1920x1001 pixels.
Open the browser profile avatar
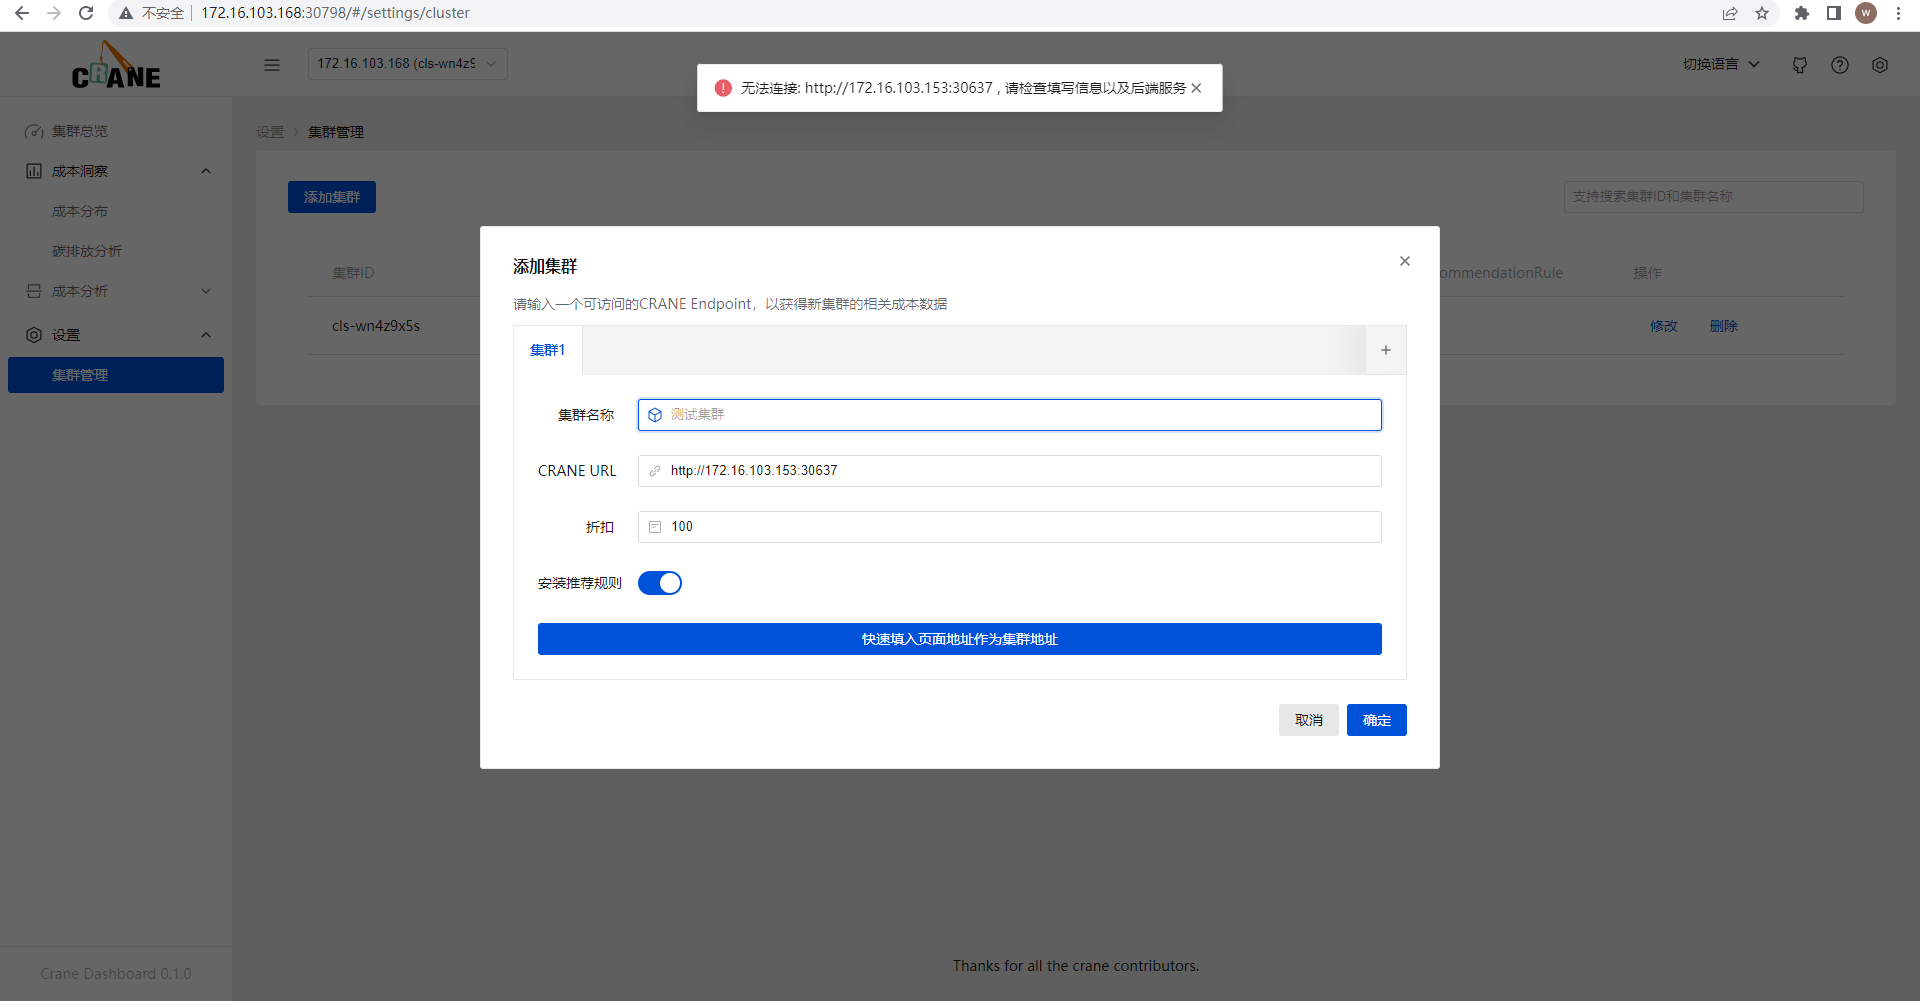click(1866, 13)
